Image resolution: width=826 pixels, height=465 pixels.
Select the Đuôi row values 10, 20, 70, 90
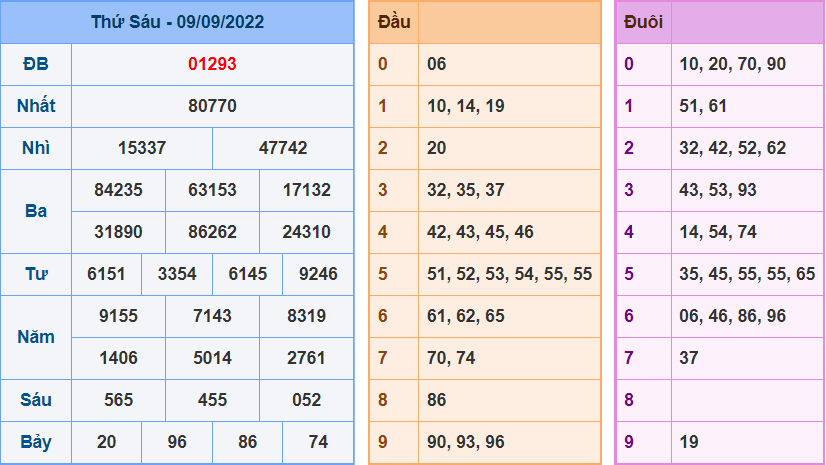point(732,64)
